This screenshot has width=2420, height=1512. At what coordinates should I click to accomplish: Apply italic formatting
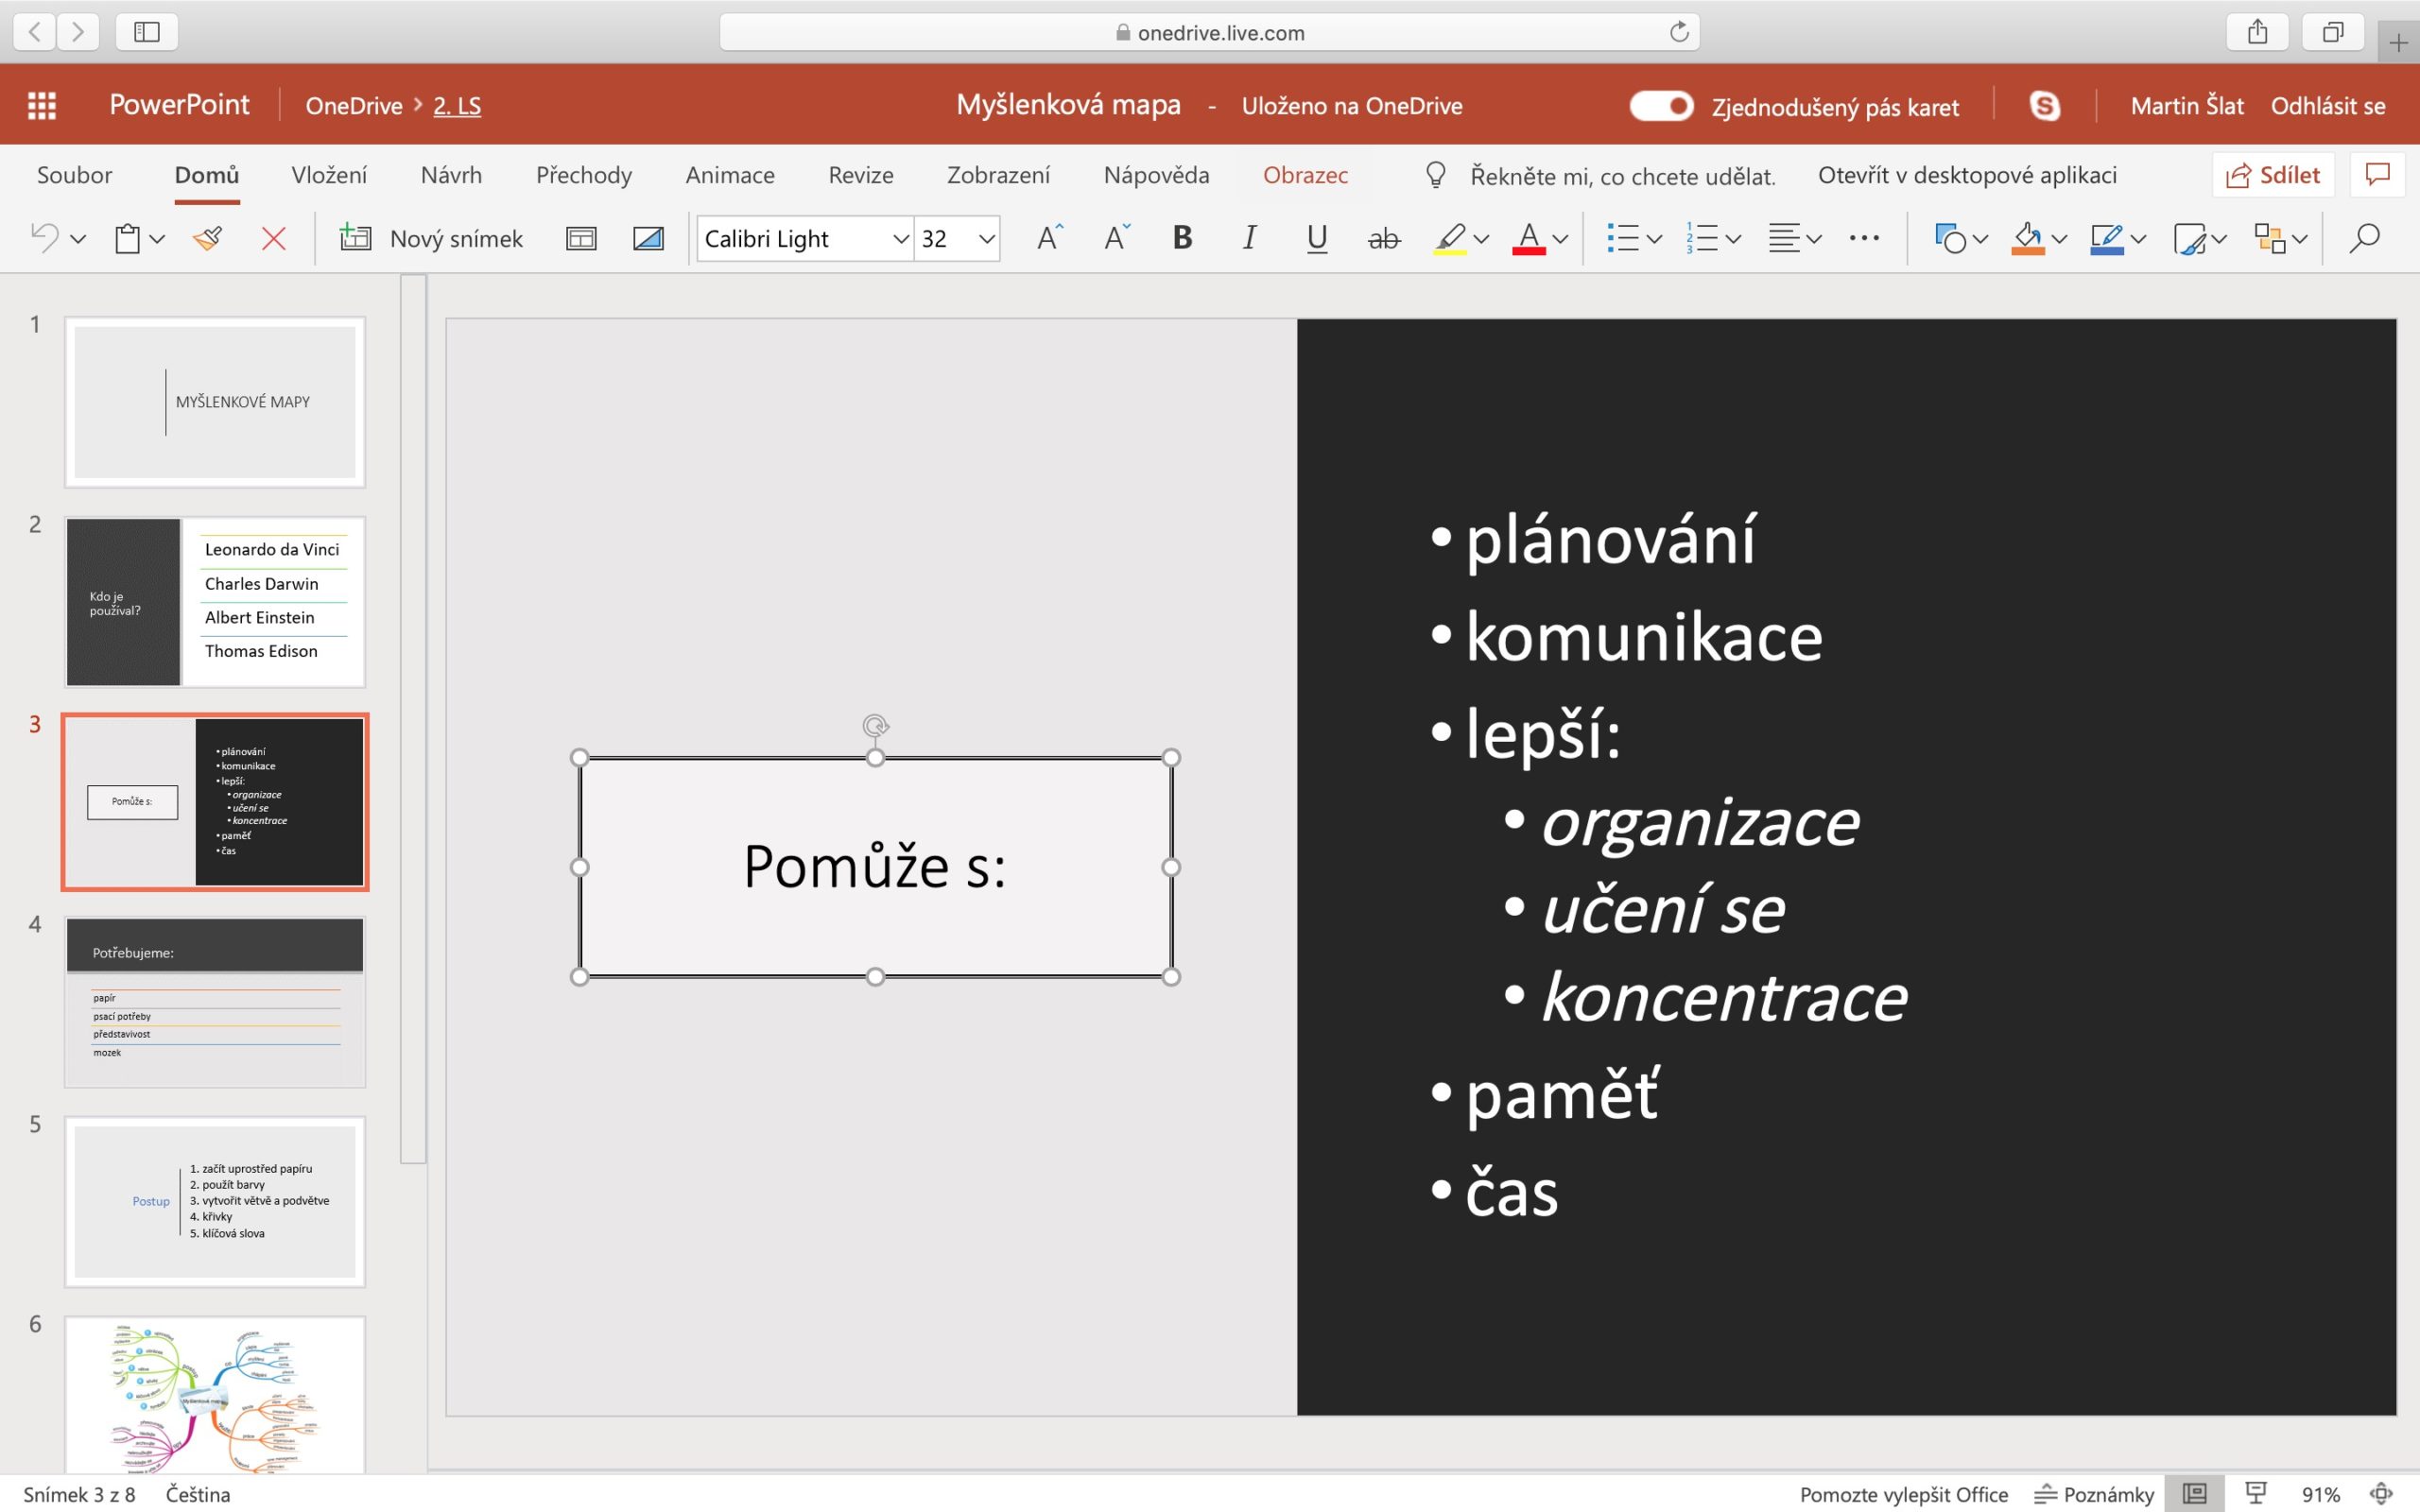[x=1249, y=238]
